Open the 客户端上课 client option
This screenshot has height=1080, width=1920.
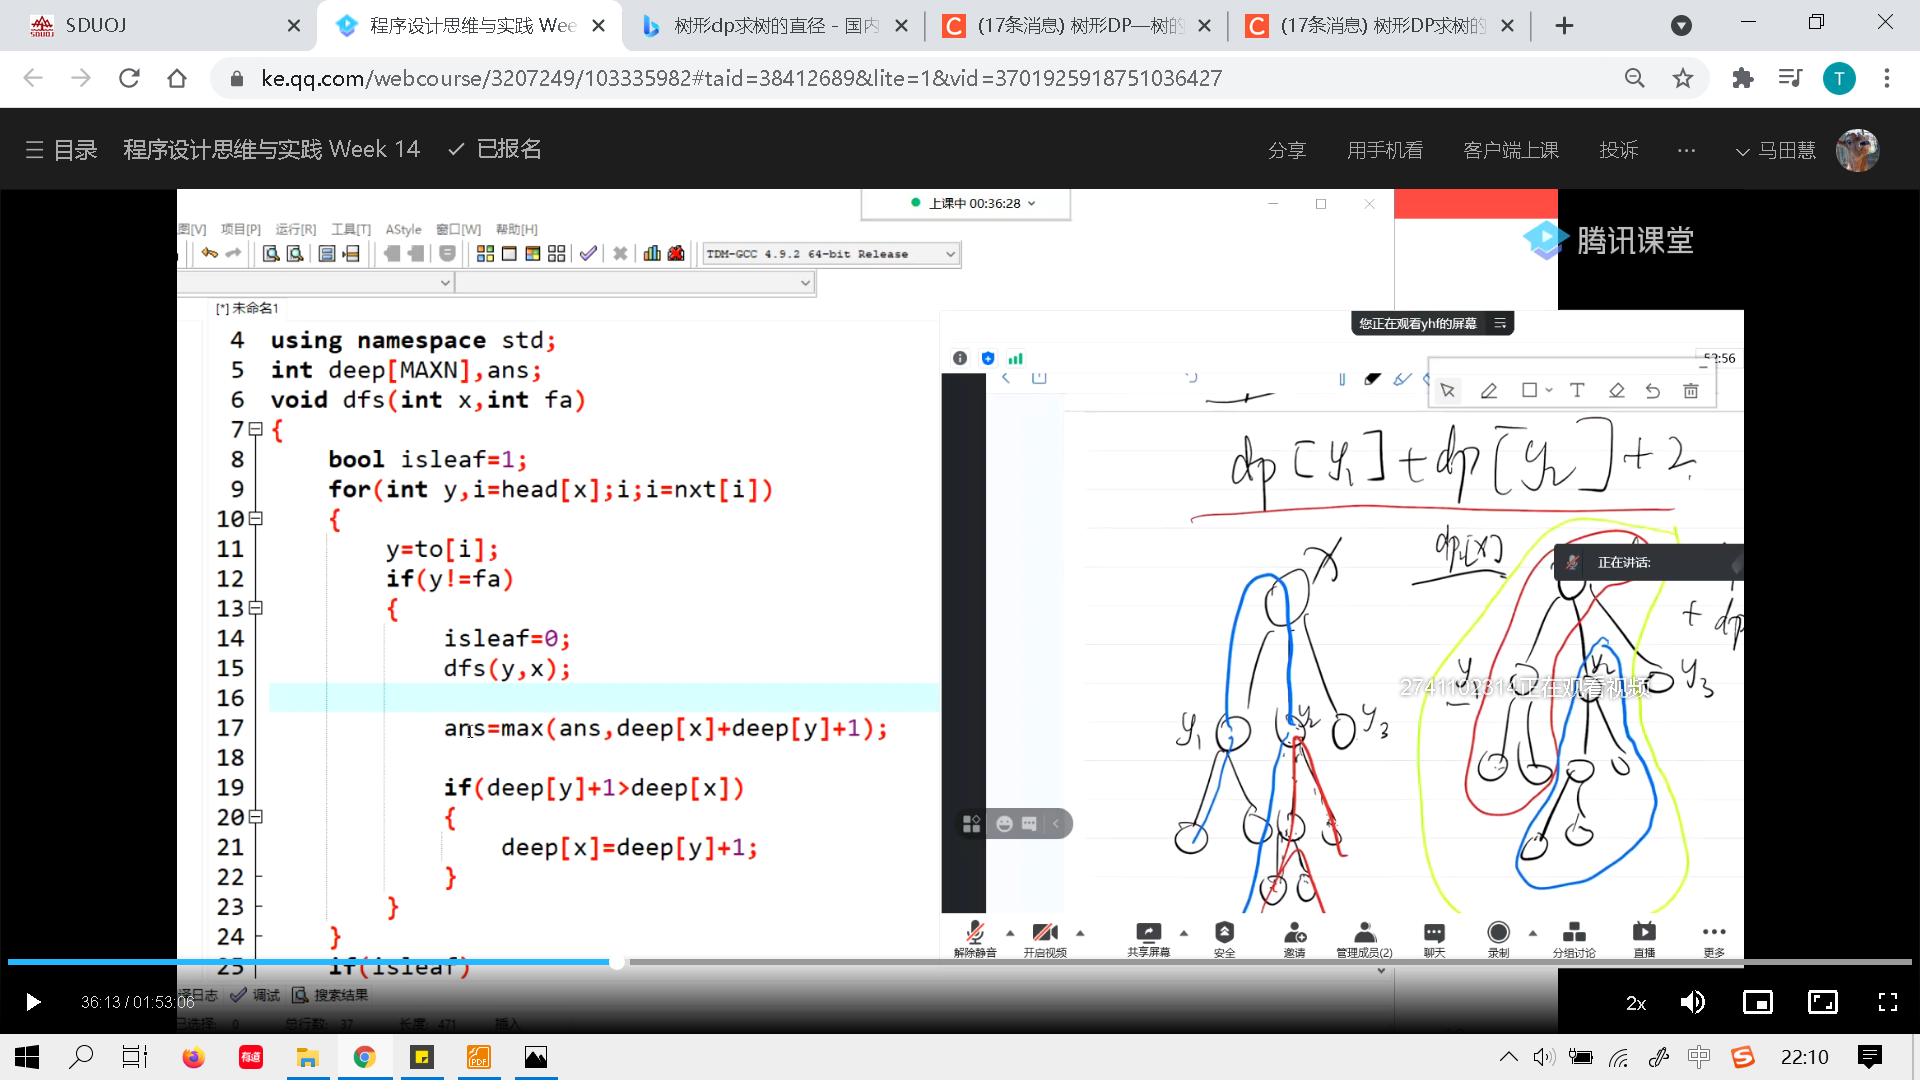(x=1510, y=150)
